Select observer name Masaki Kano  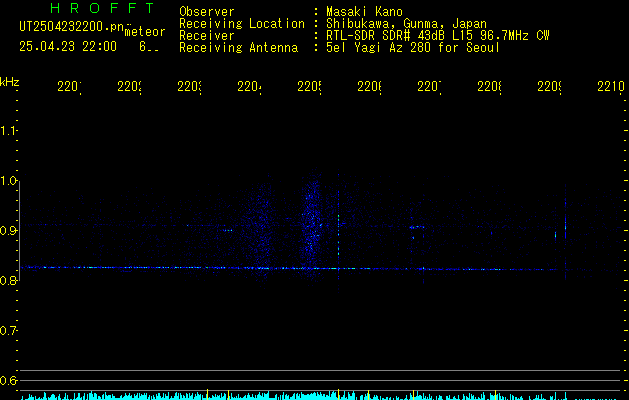click(x=364, y=11)
